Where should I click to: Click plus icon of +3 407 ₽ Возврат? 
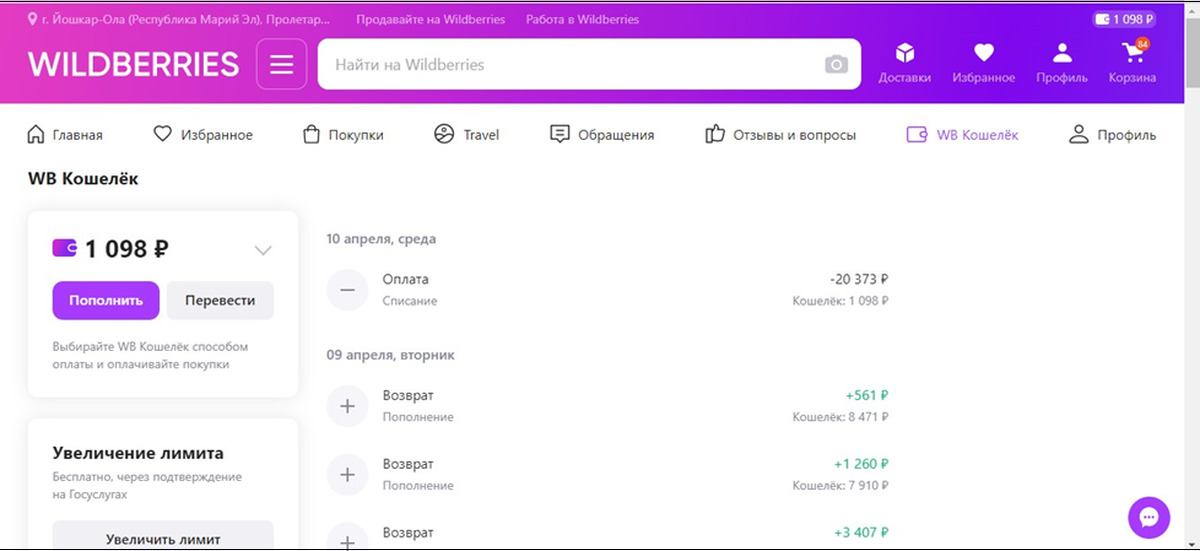tap(347, 538)
